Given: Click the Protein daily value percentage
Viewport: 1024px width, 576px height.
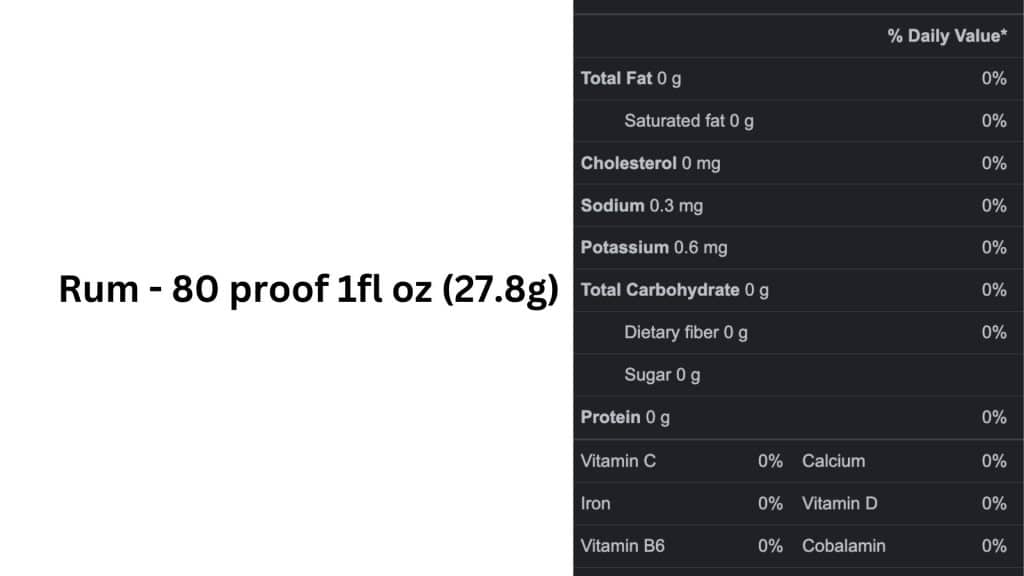Looking at the screenshot, I should pyautogui.click(x=993, y=417).
